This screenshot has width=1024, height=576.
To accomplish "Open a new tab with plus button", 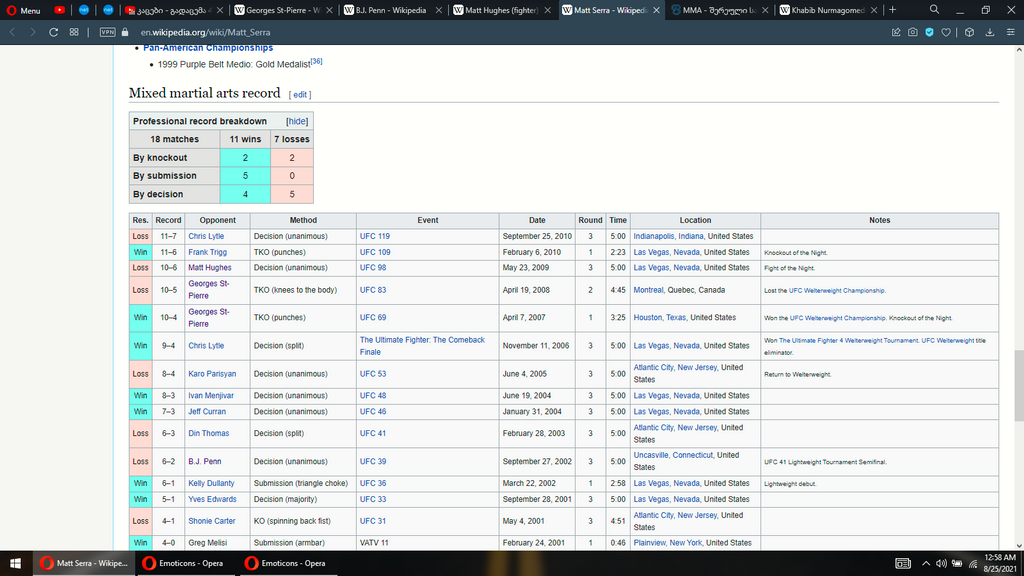I will click(x=892, y=10).
